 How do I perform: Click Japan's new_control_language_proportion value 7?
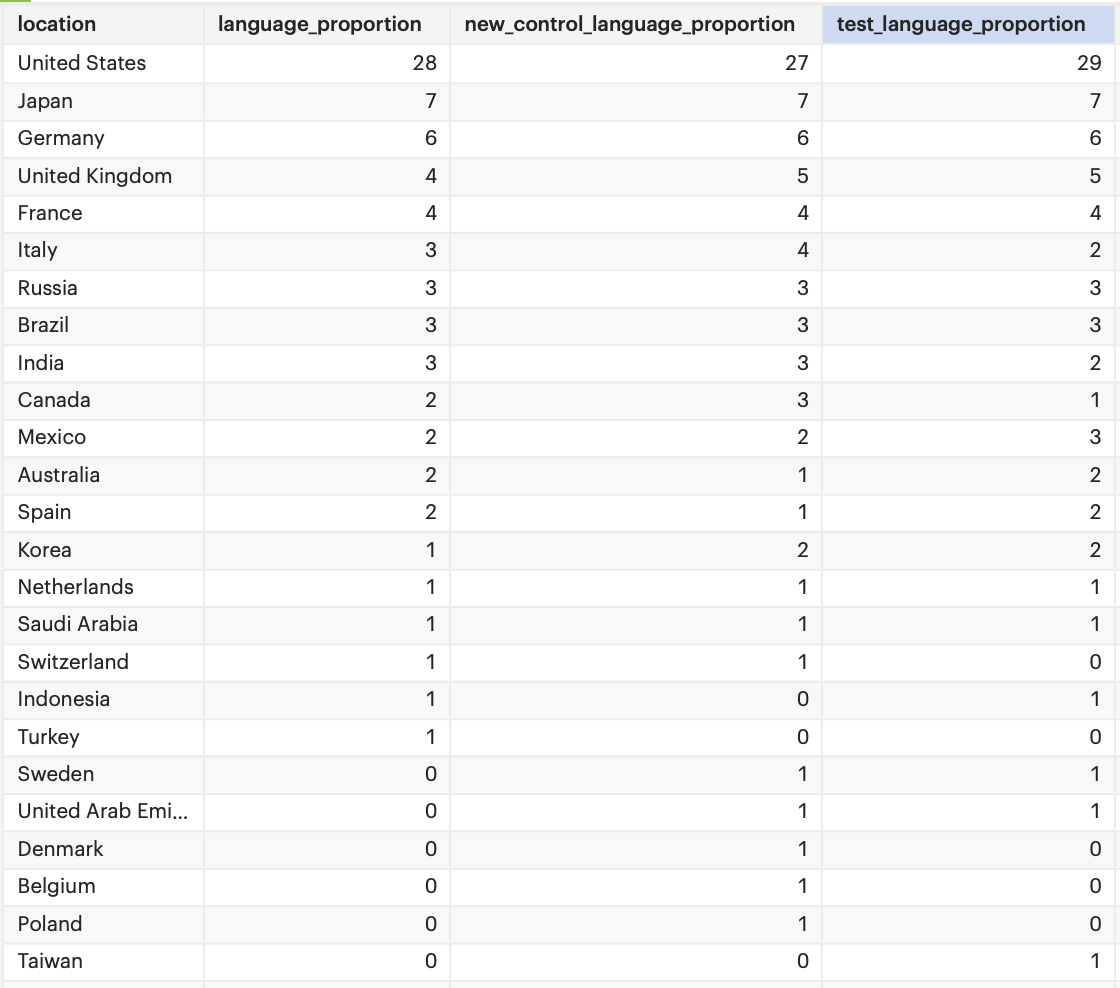pos(803,101)
